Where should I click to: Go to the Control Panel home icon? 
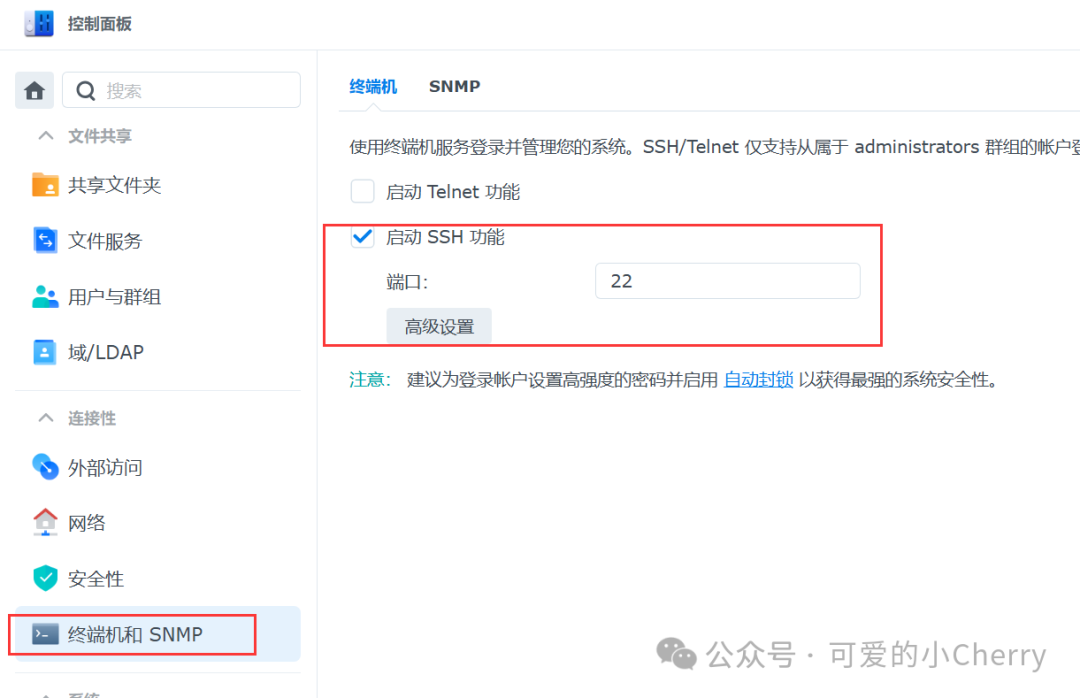click(34, 90)
